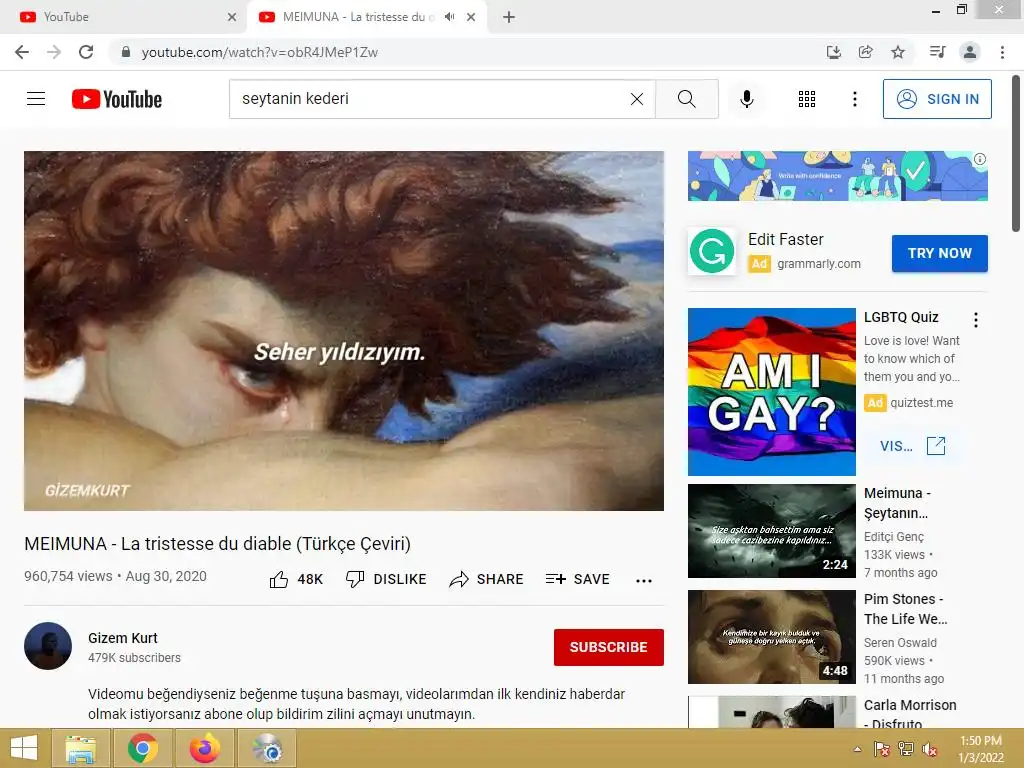Click grammarly.com ad link
1024x768 pixels.
click(x=818, y=264)
